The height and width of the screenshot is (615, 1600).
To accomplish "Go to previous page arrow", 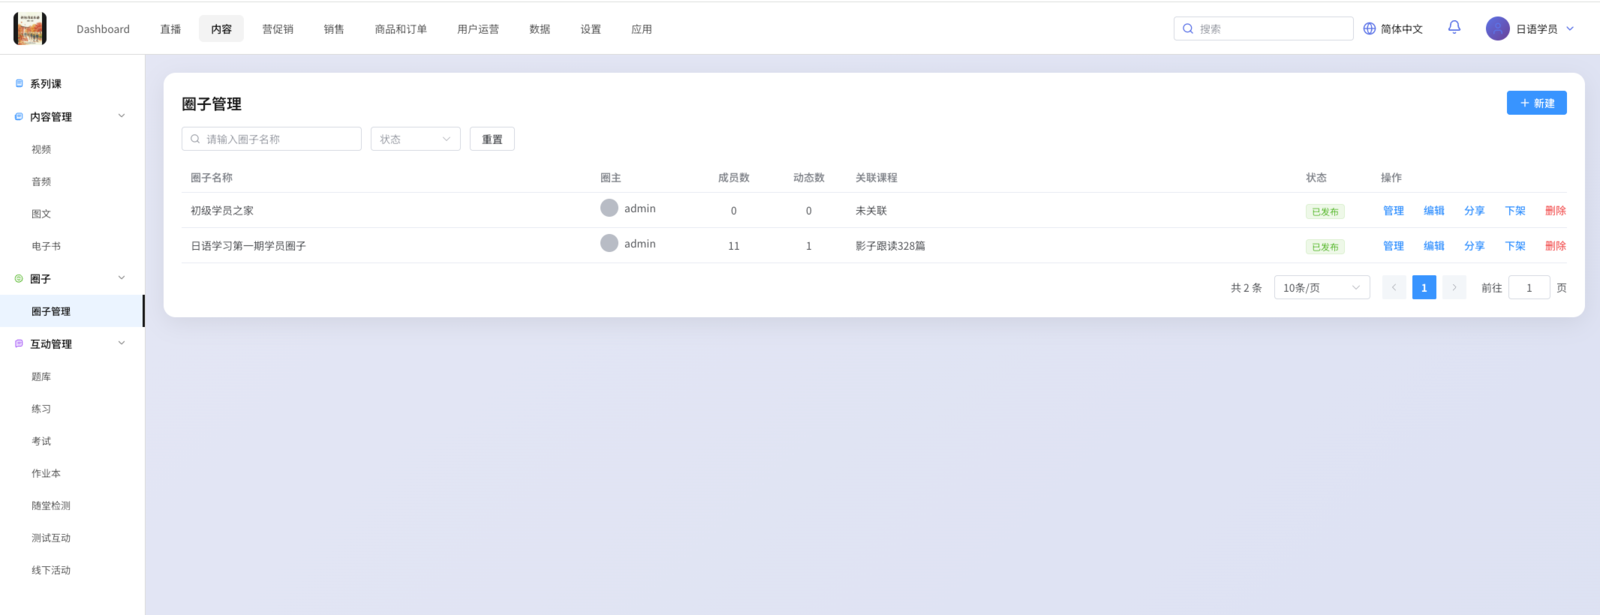I will pyautogui.click(x=1394, y=288).
